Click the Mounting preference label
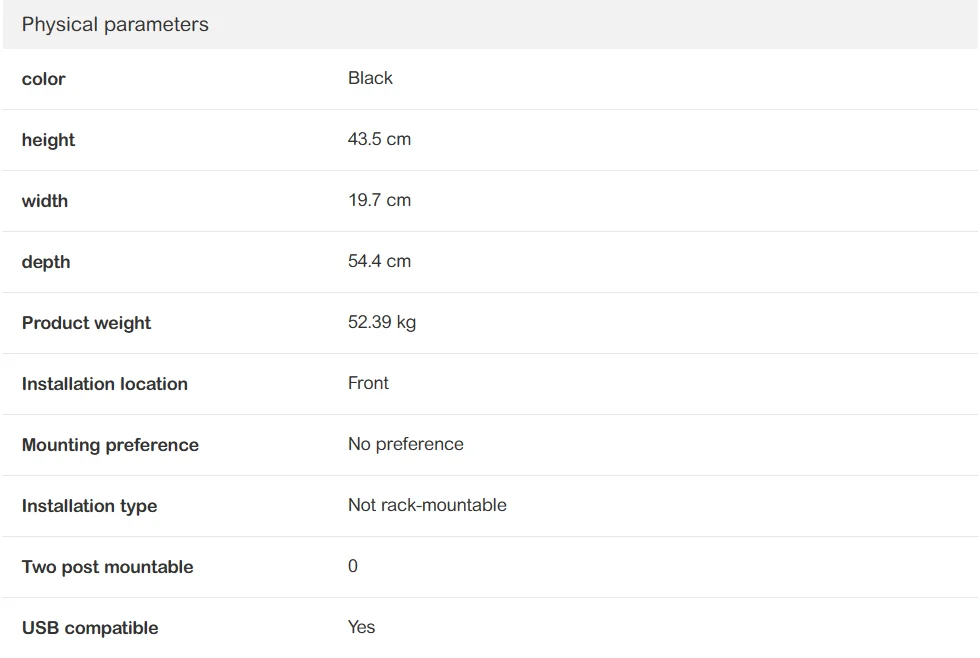This screenshot has width=980, height=658. [x=110, y=445]
